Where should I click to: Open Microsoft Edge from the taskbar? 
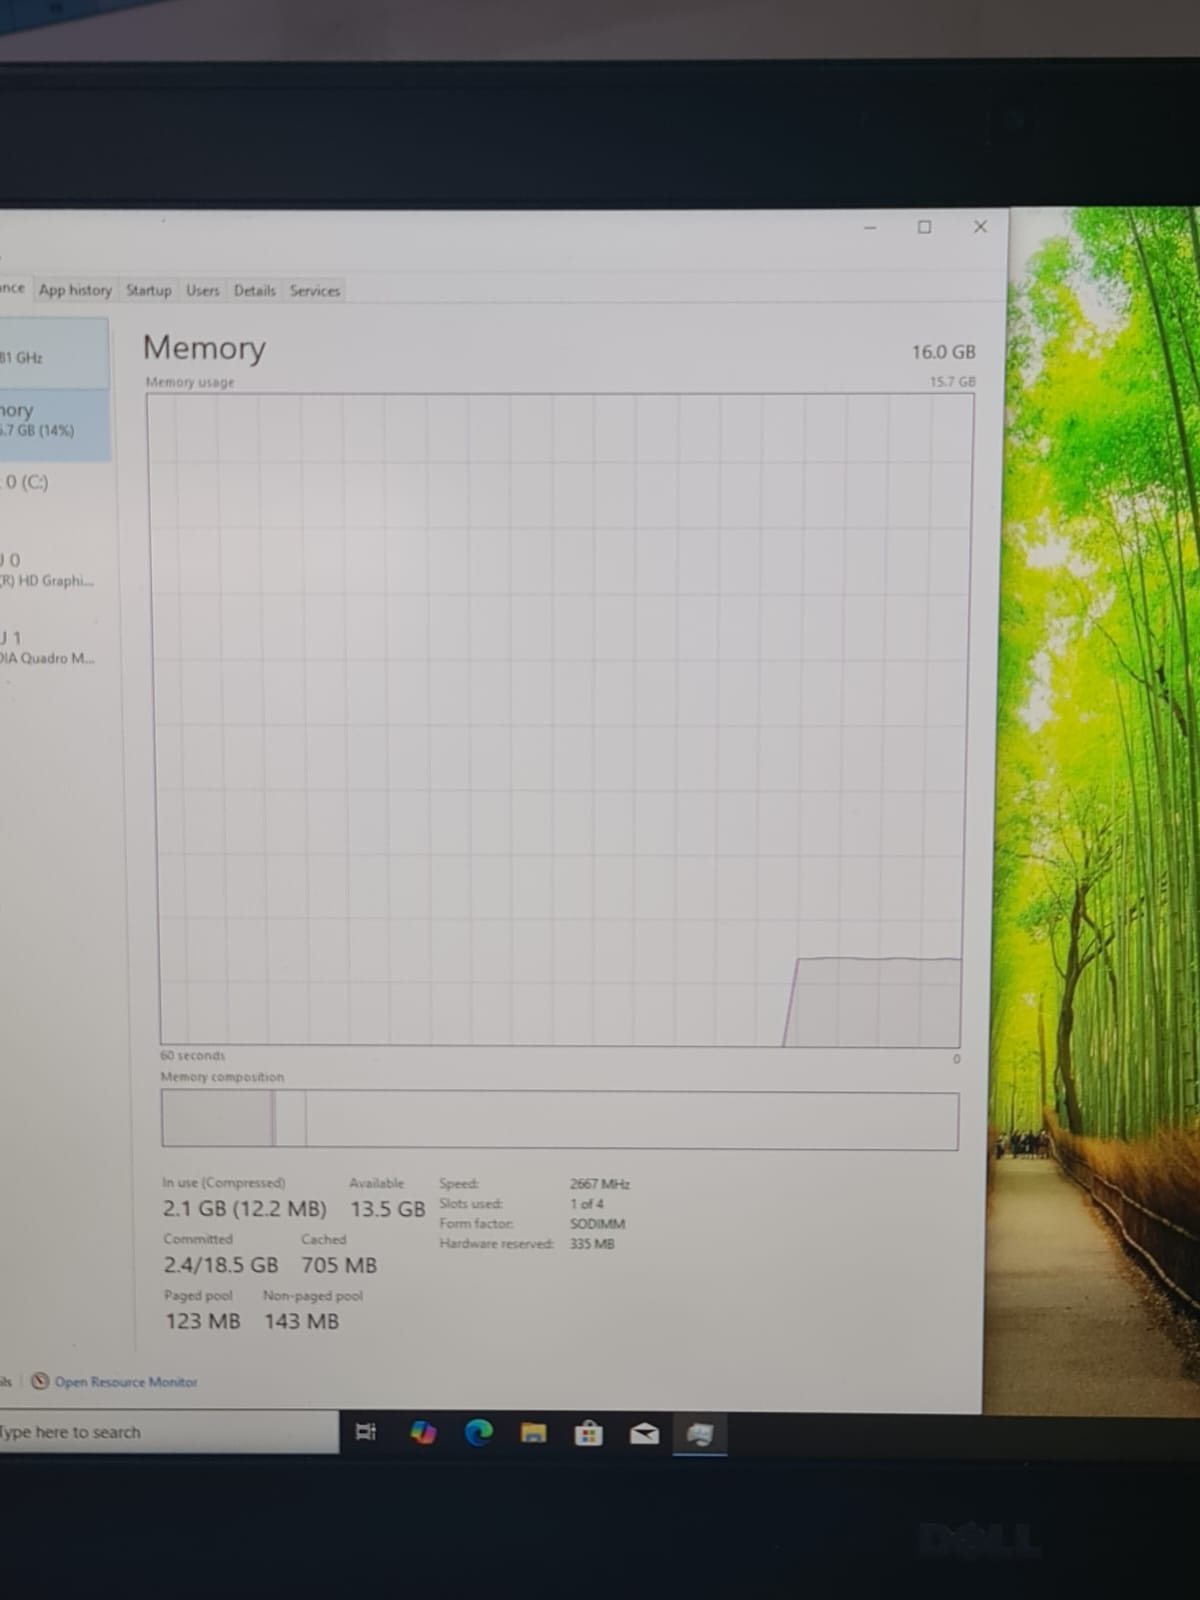[x=479, y=1433]
